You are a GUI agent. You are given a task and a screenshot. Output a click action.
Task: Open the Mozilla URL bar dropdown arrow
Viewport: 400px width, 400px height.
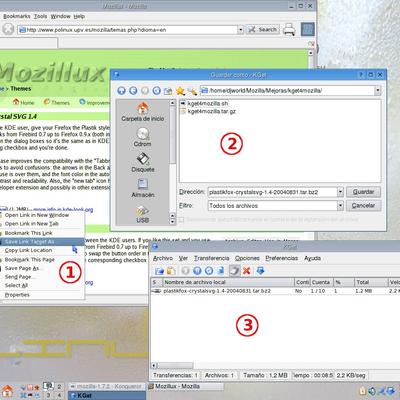point(241,30)
